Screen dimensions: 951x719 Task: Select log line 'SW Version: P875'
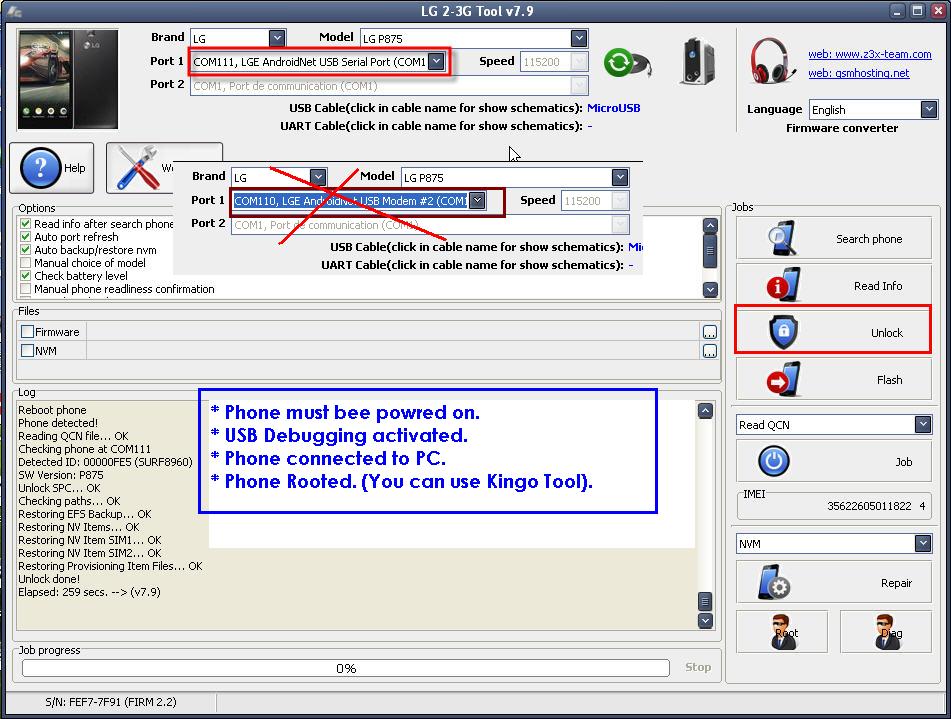(61, 475)
